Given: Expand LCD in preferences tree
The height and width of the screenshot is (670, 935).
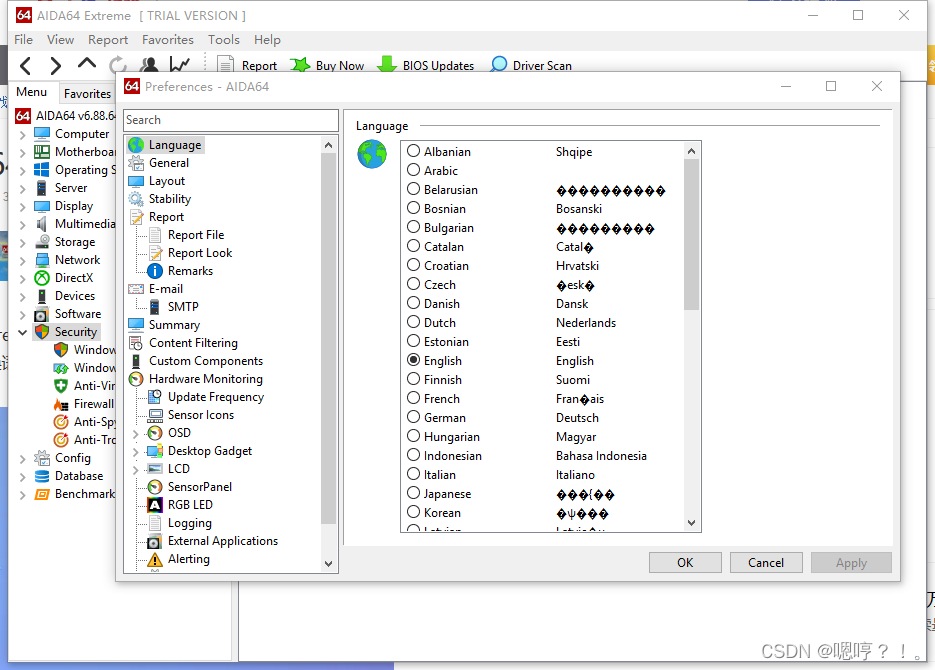Looking at the screenshot, I should click(x=135, y=470).
